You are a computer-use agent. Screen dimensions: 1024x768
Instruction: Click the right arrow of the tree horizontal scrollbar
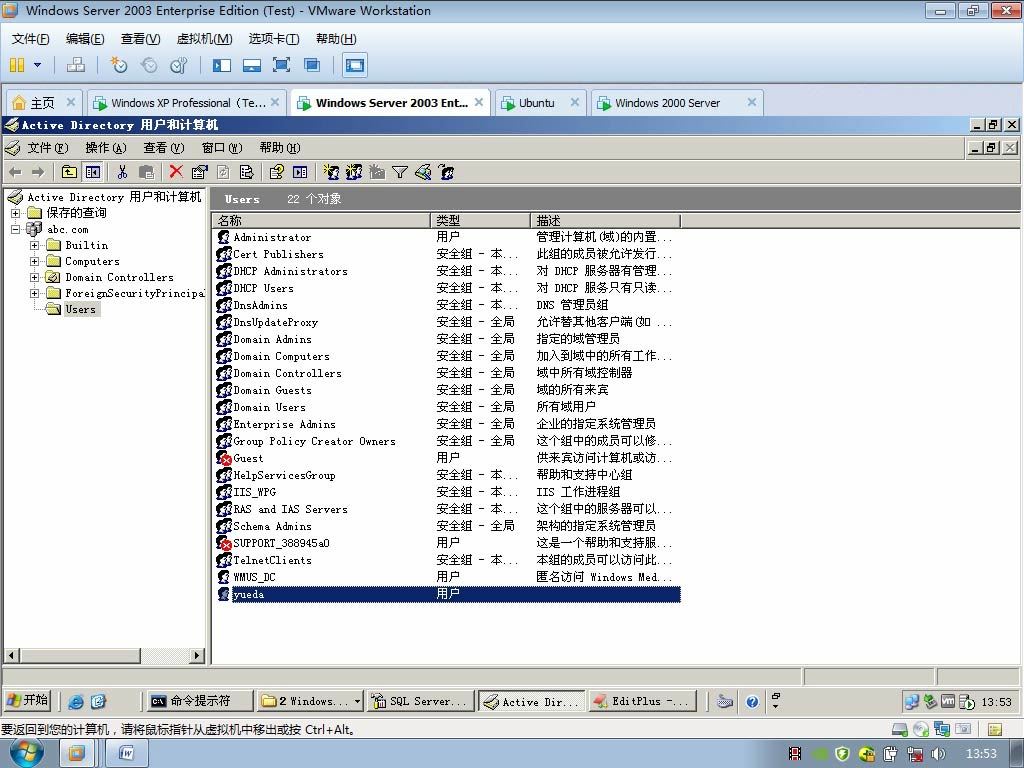click(197, 655)
